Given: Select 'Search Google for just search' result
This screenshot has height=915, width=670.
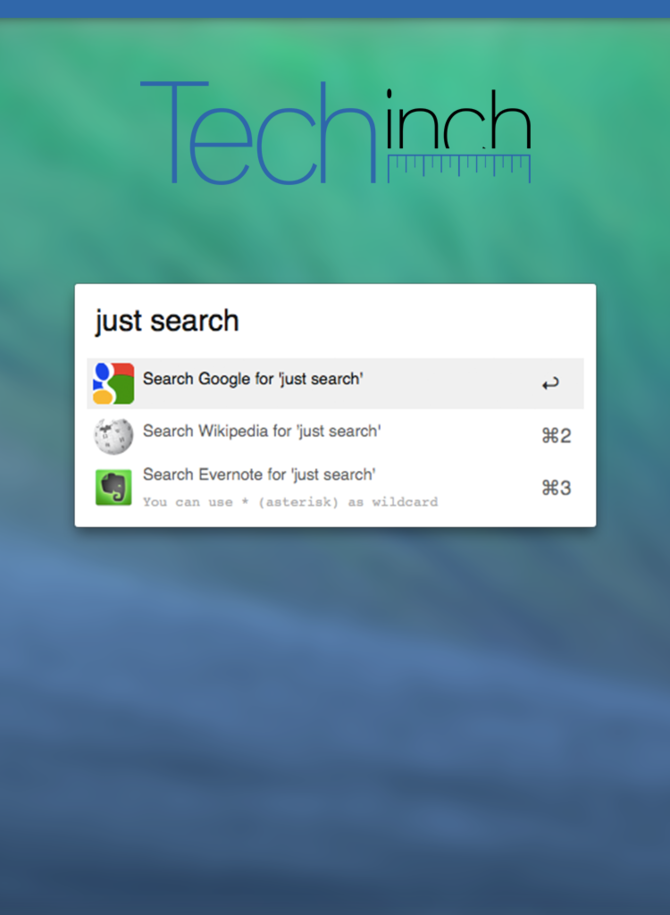Looking at the screenshot, I should point(335,383).
